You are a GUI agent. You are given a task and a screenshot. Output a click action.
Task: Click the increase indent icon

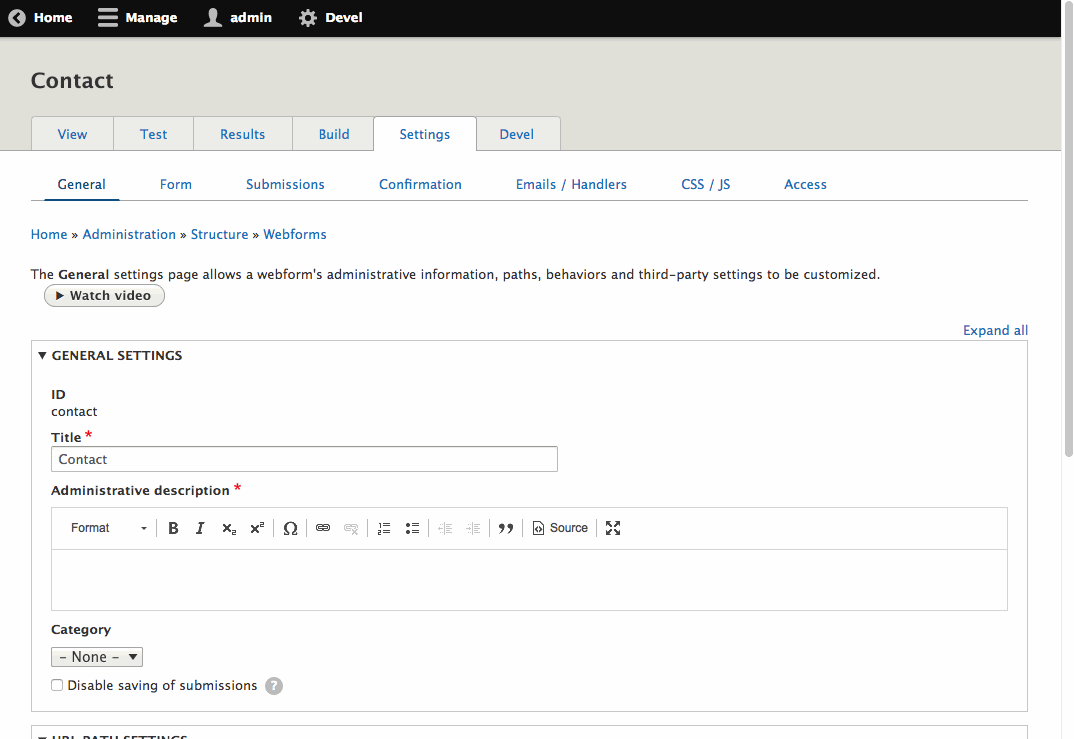click(x=473, y=528)
